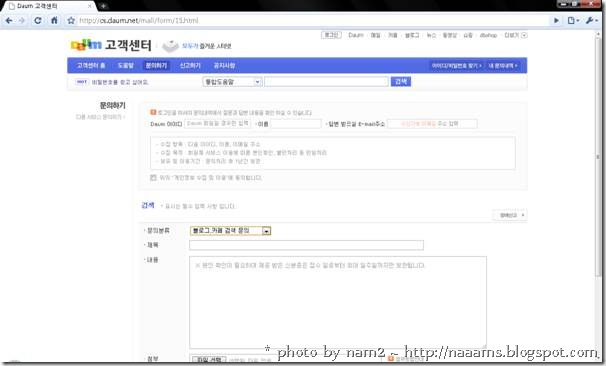Click the 제목 title input field
The height and width of the screenshot is (366, 606).
coord(306,245)
